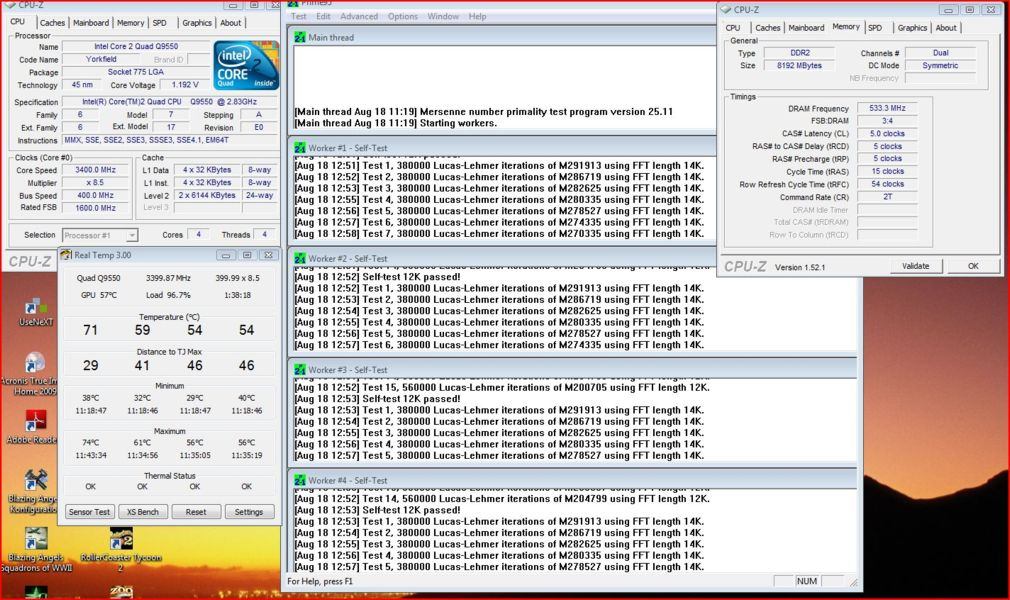Click the memory Size 8192 MBytes value

click(799, 66)
